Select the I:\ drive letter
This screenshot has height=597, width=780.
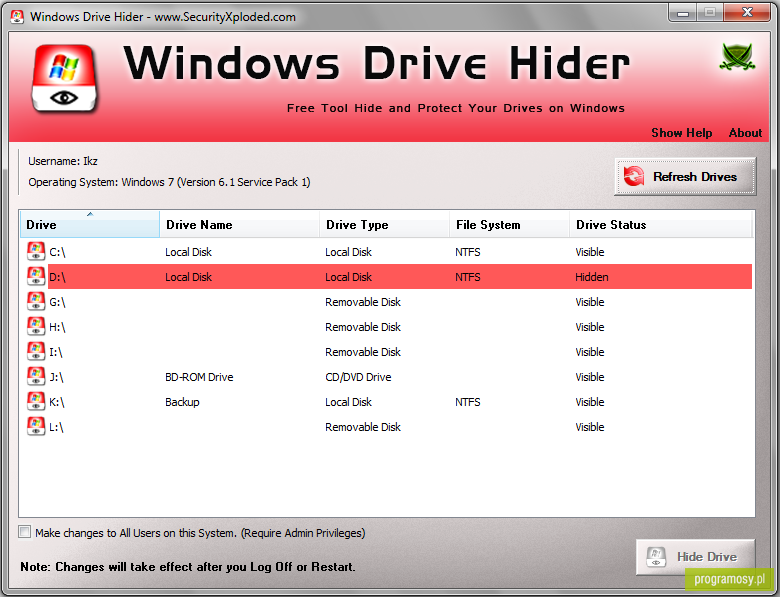click(x=56, y=352)
